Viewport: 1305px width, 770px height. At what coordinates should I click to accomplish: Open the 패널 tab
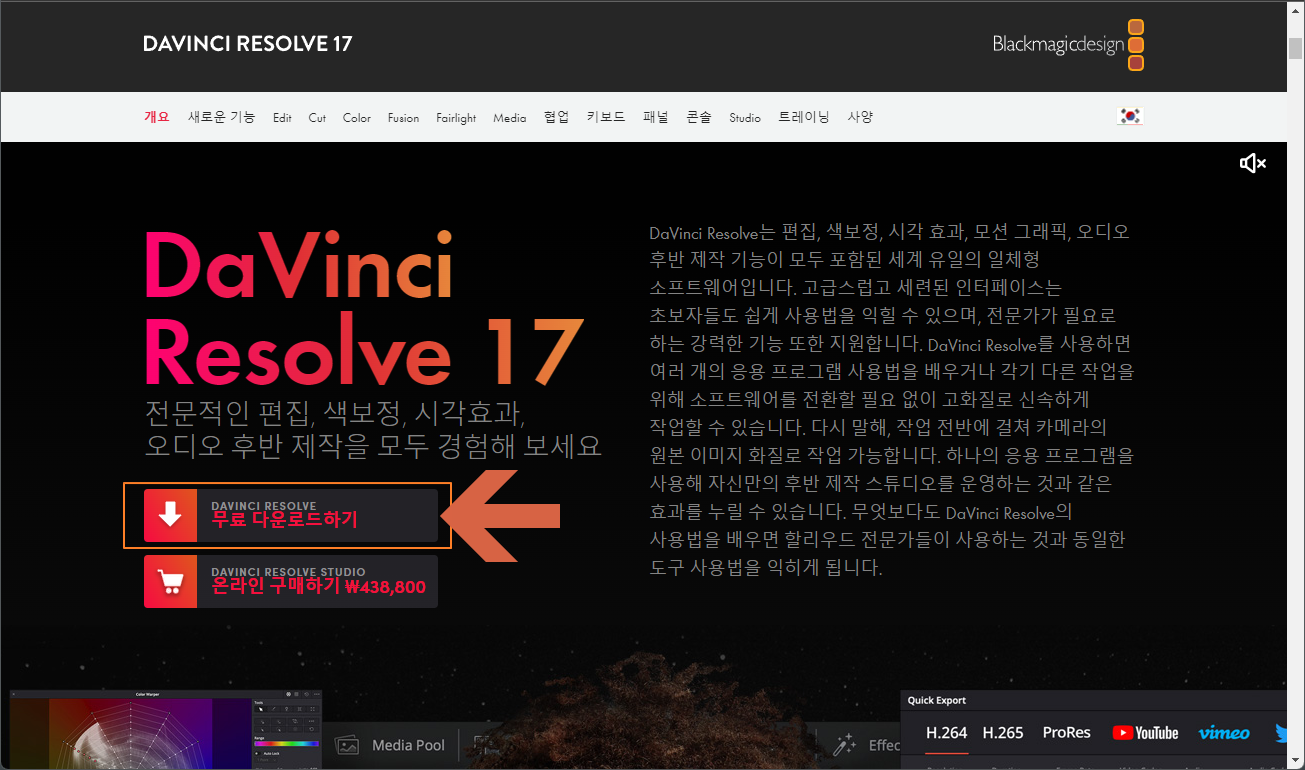tap(656, 117)
